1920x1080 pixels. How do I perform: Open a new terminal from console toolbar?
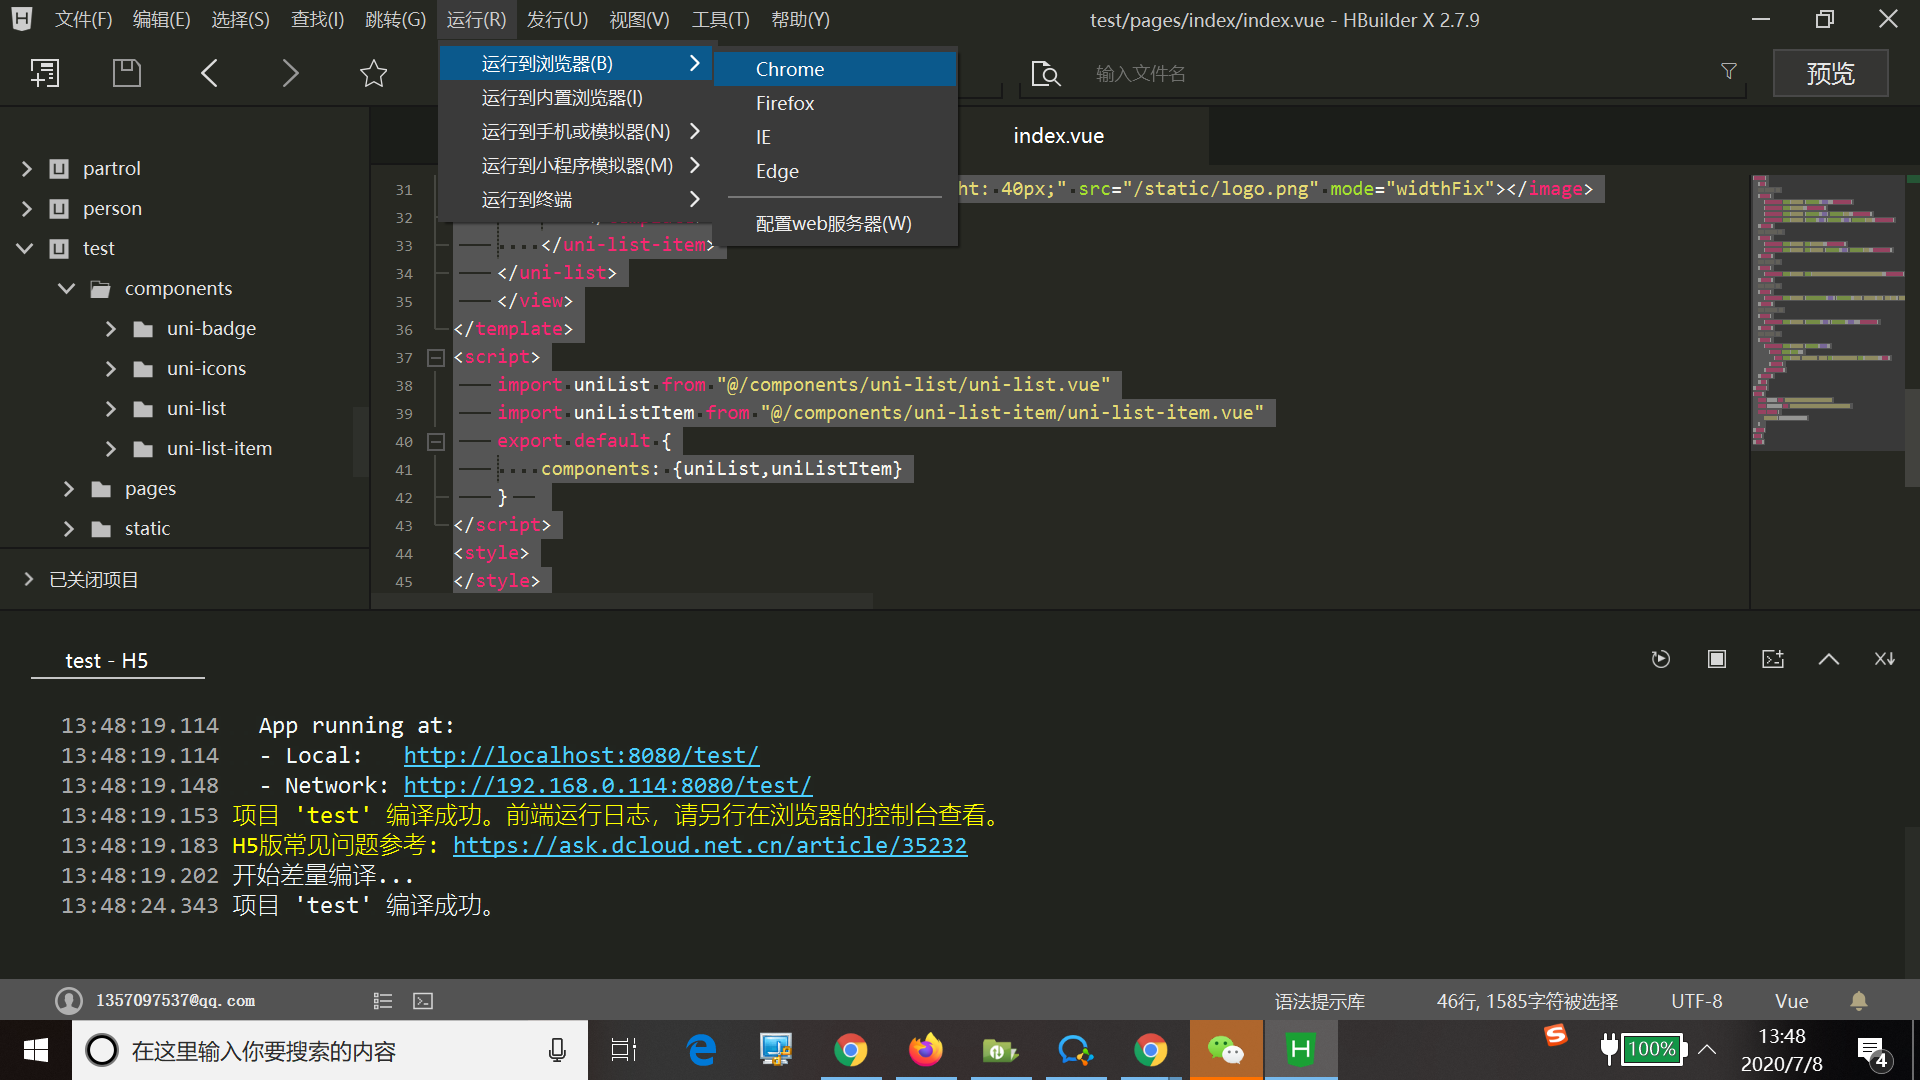tap(1773, 659)
